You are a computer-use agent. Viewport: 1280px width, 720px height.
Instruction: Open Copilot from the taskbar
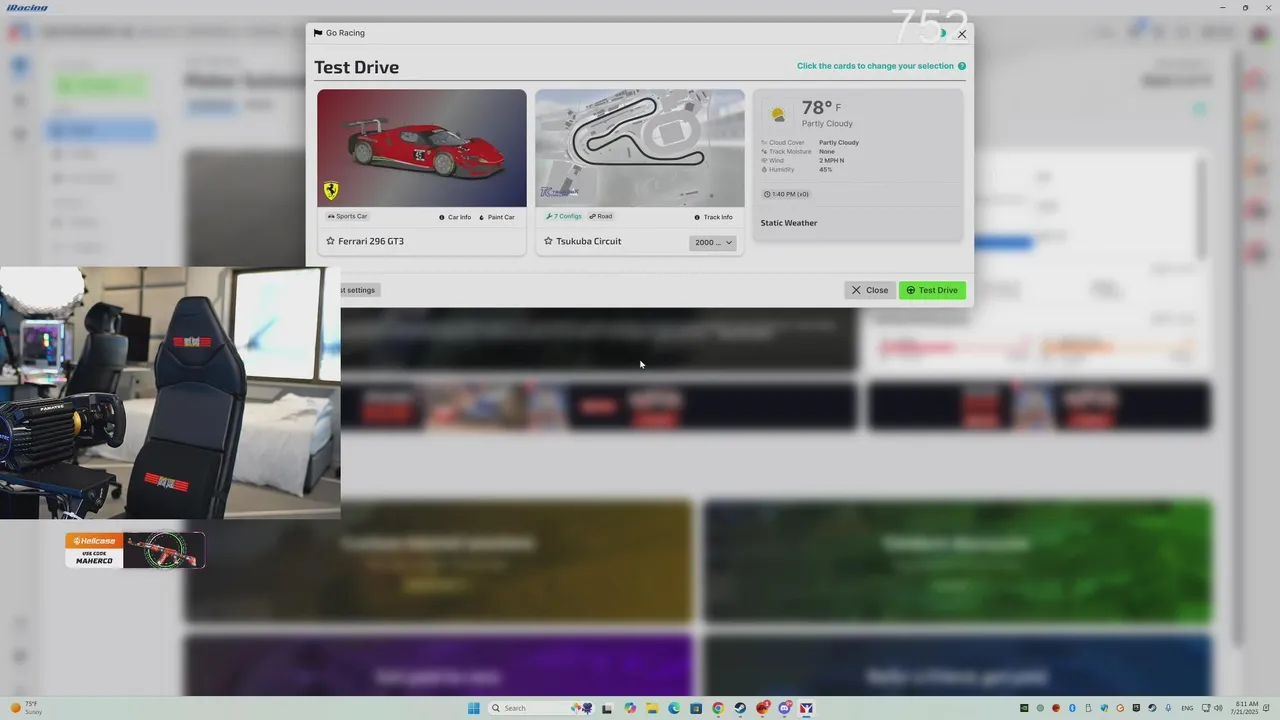click(630, 708)
